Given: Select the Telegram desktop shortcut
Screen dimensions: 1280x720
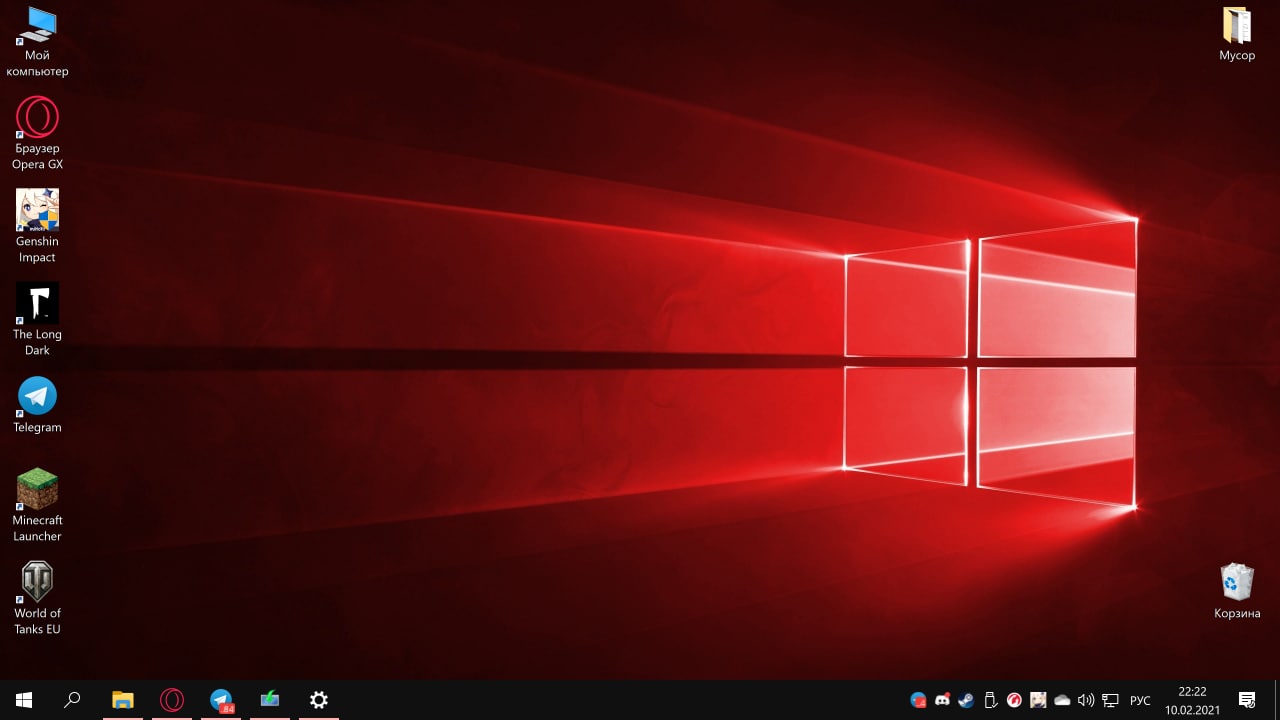Looking at the screenshot, I should 37,405.
